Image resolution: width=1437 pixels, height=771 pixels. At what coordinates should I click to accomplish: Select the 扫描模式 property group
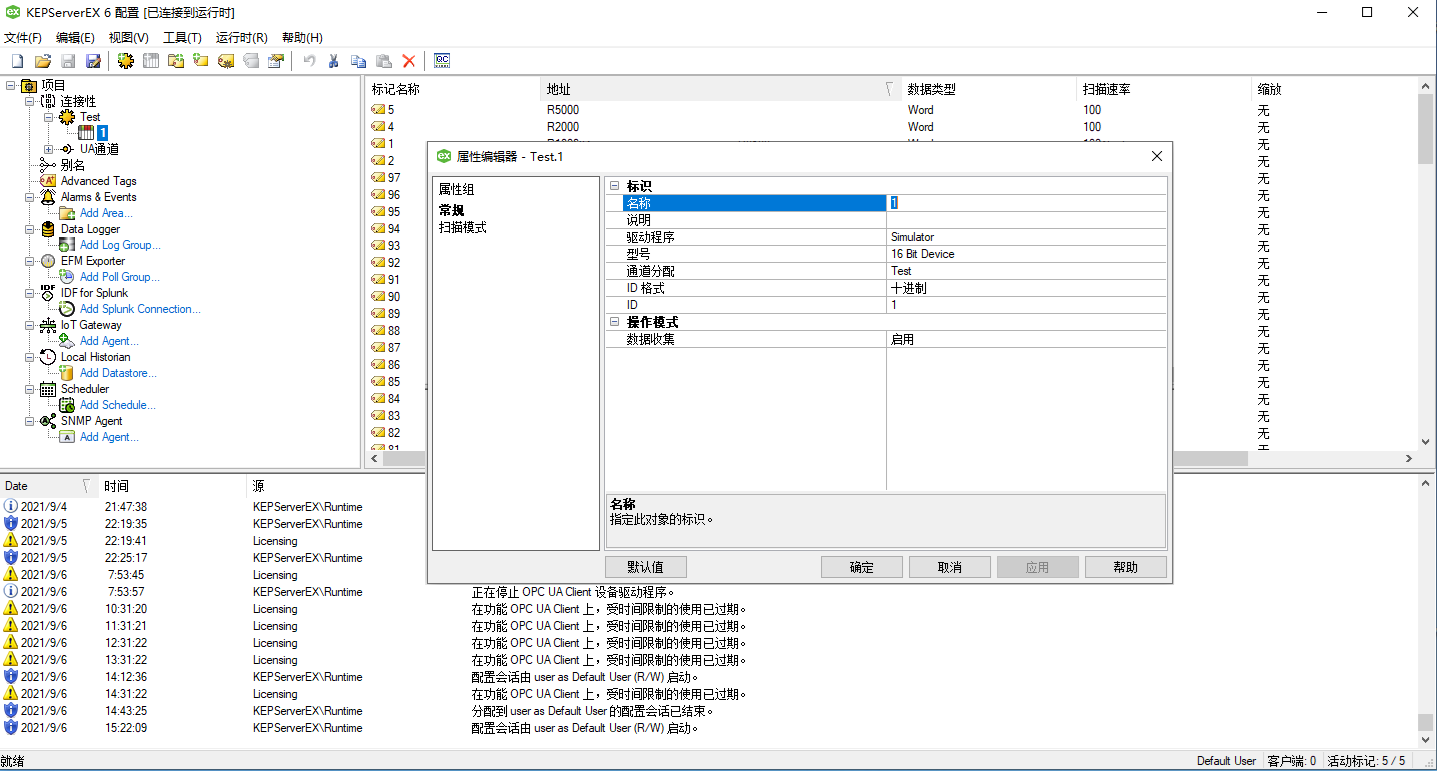coord(463,228)
